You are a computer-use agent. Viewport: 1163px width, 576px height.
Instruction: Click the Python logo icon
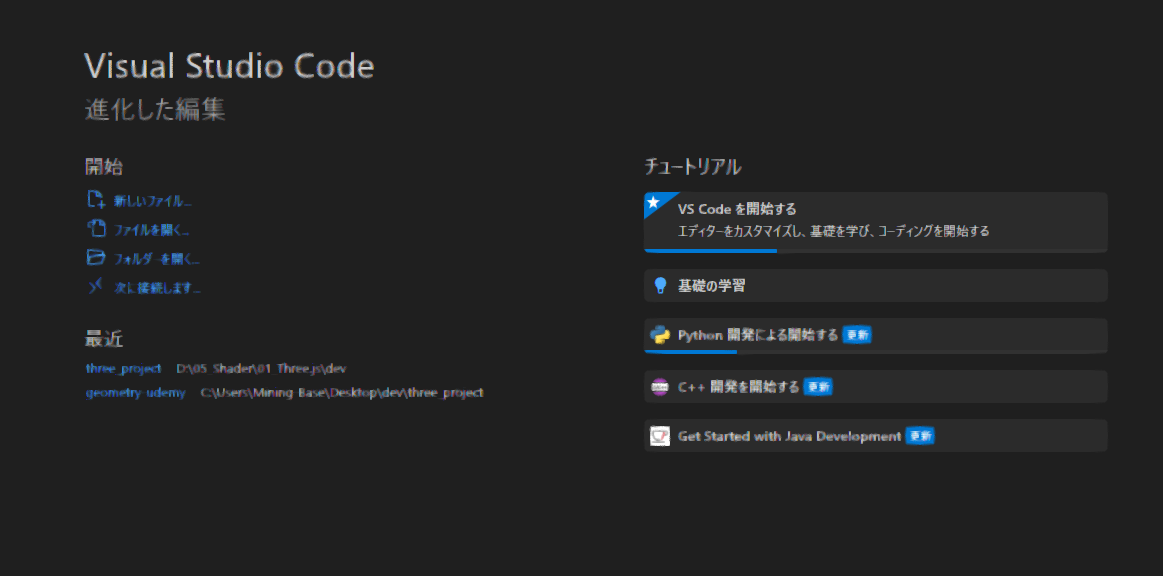point(660,335)
